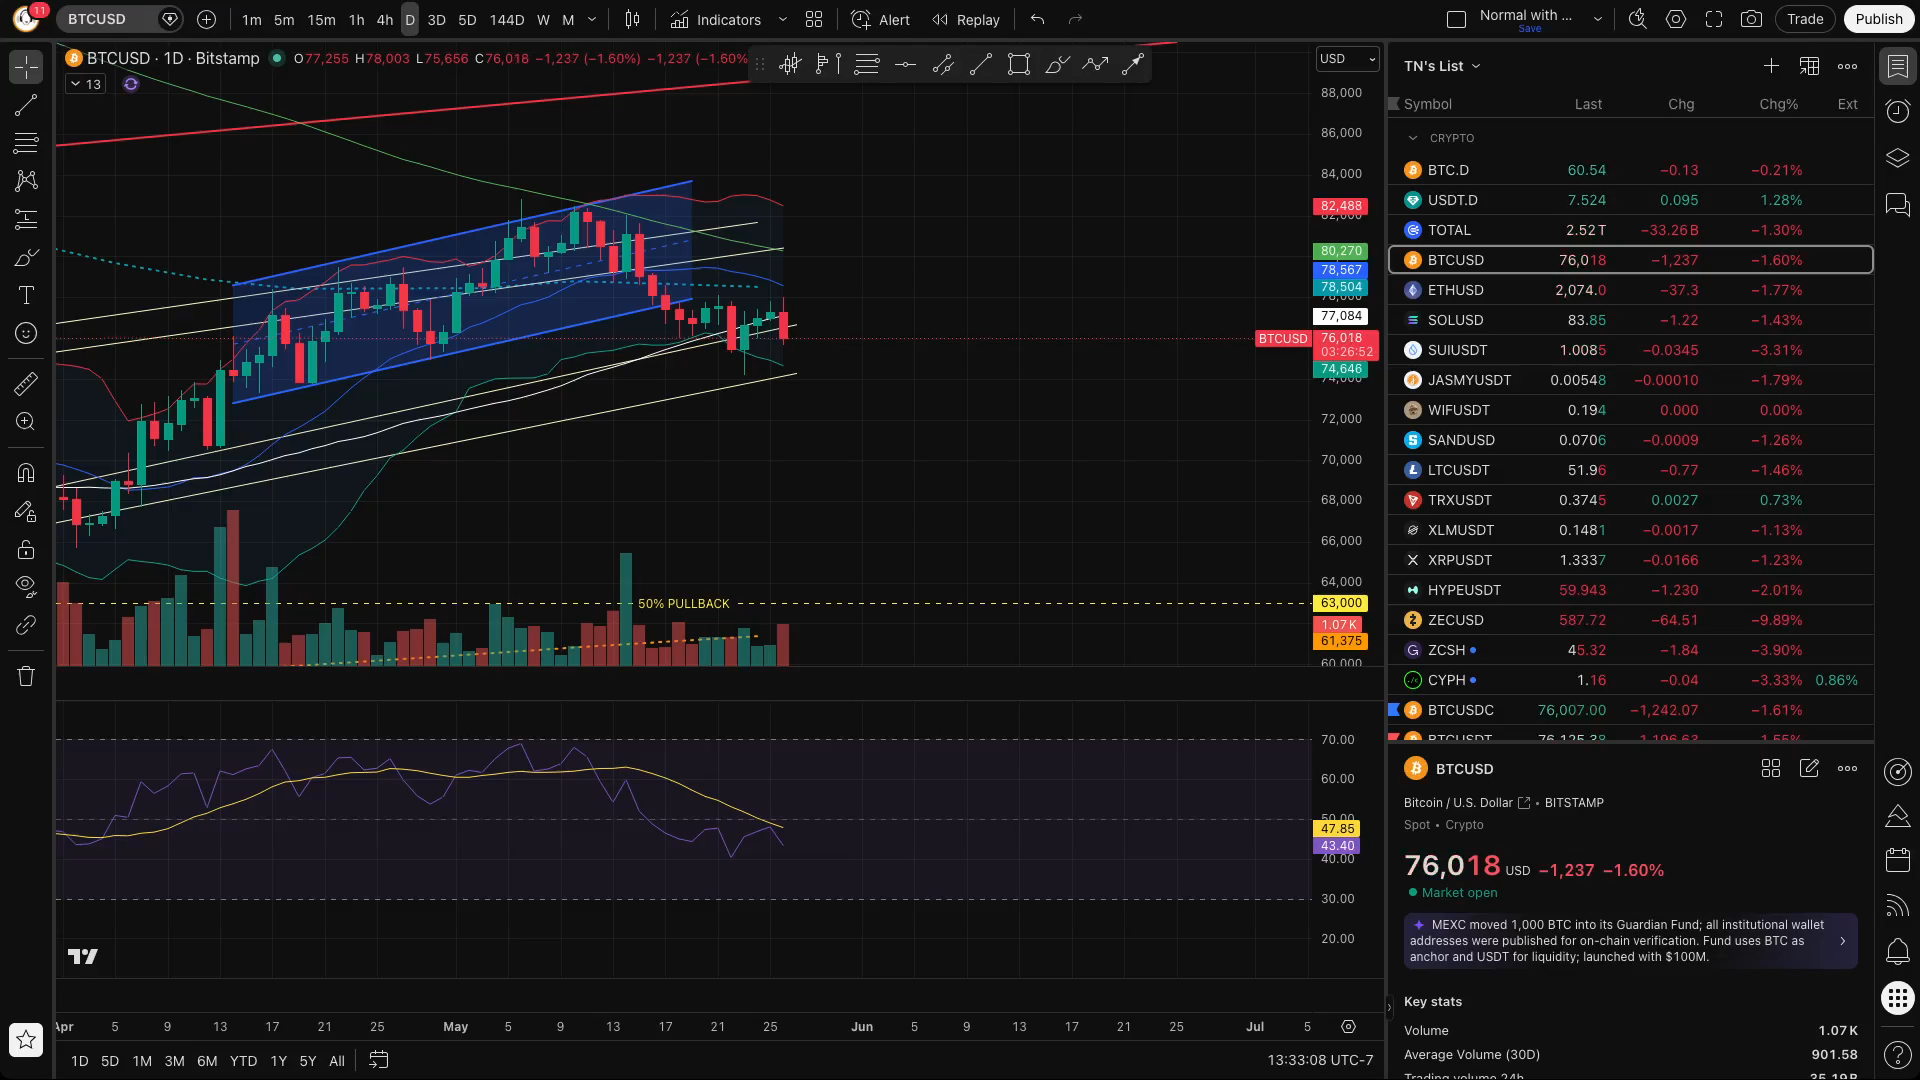Viewport: 1920px width, 1080px height.
Task: Add a symbol to the watchlist
Action: 1771,66
